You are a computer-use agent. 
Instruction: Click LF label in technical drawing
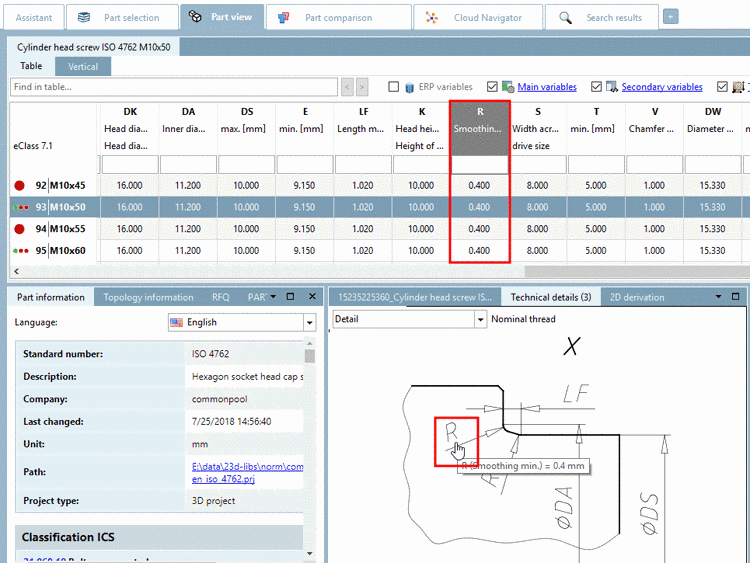click(x=576, y=394)
